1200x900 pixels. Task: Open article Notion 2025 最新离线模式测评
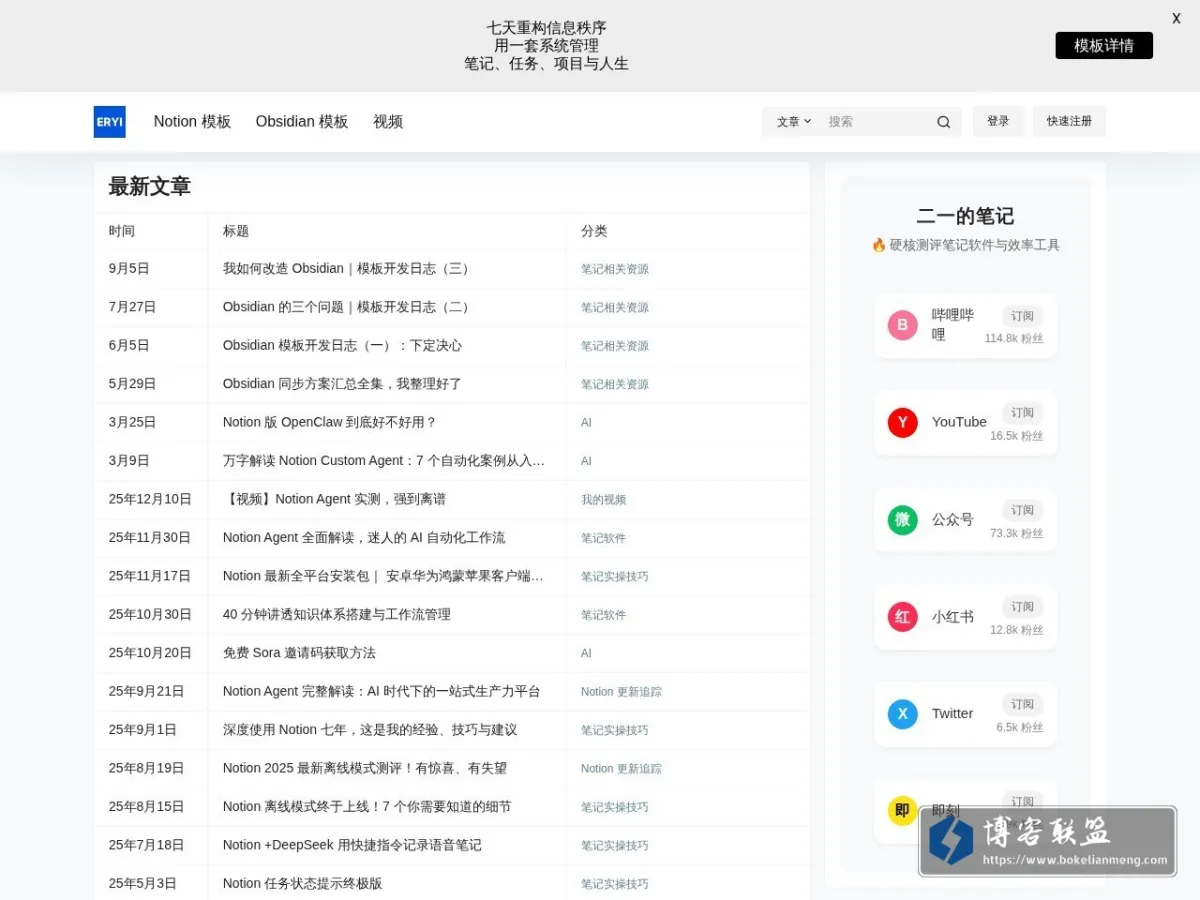point(365,769)
